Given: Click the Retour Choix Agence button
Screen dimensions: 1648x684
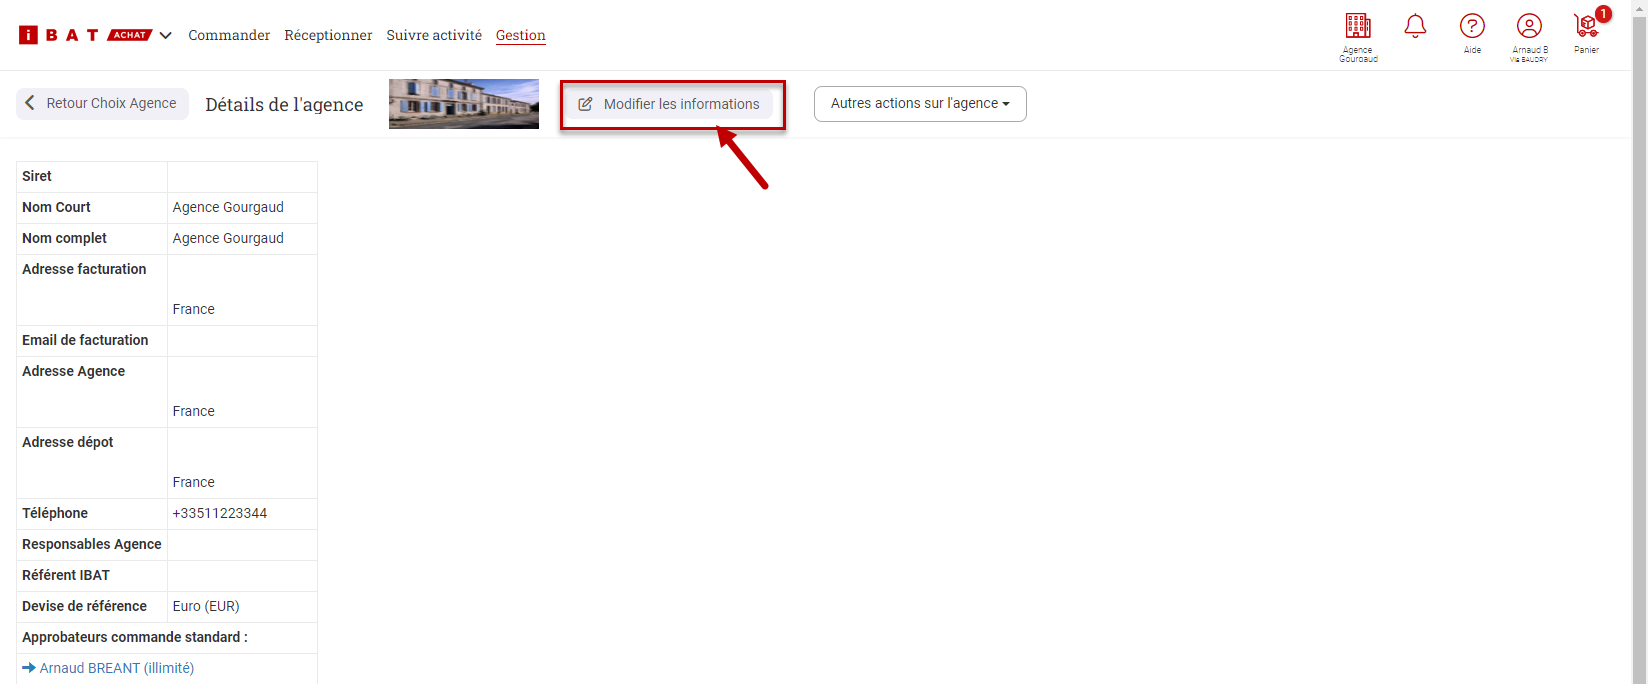Looking at the screenshot, I should 102,104.
